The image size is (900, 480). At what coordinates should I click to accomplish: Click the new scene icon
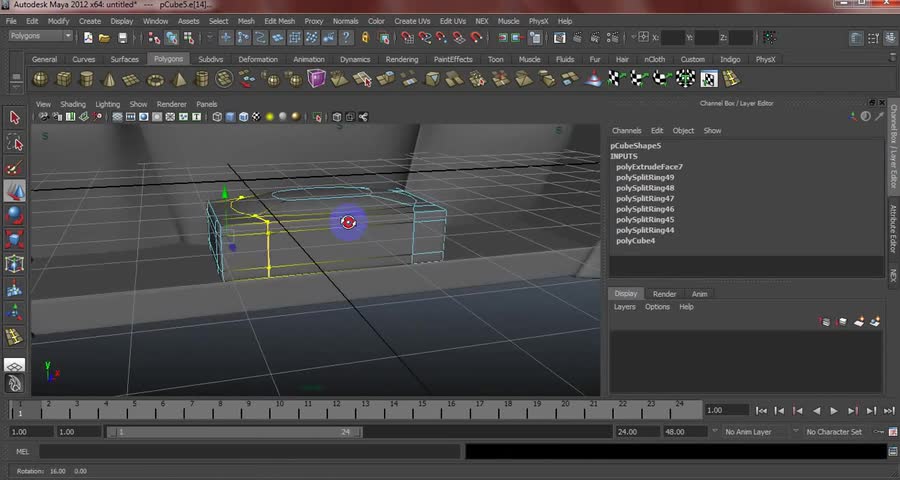coord(88,38)
